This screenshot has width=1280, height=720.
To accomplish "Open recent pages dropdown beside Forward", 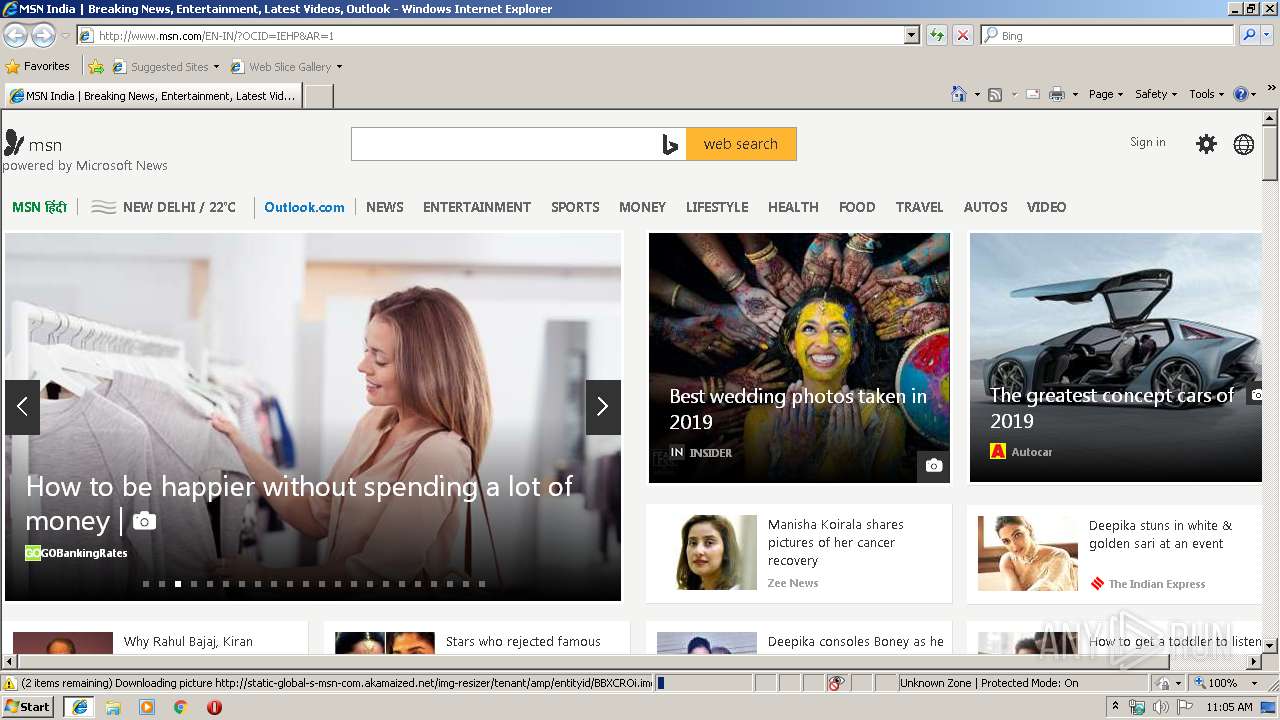I will click(65, 36).
